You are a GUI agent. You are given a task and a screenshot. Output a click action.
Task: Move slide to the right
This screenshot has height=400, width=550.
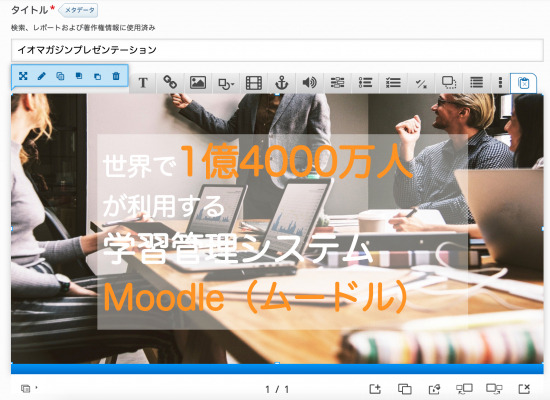coord(494,389)
